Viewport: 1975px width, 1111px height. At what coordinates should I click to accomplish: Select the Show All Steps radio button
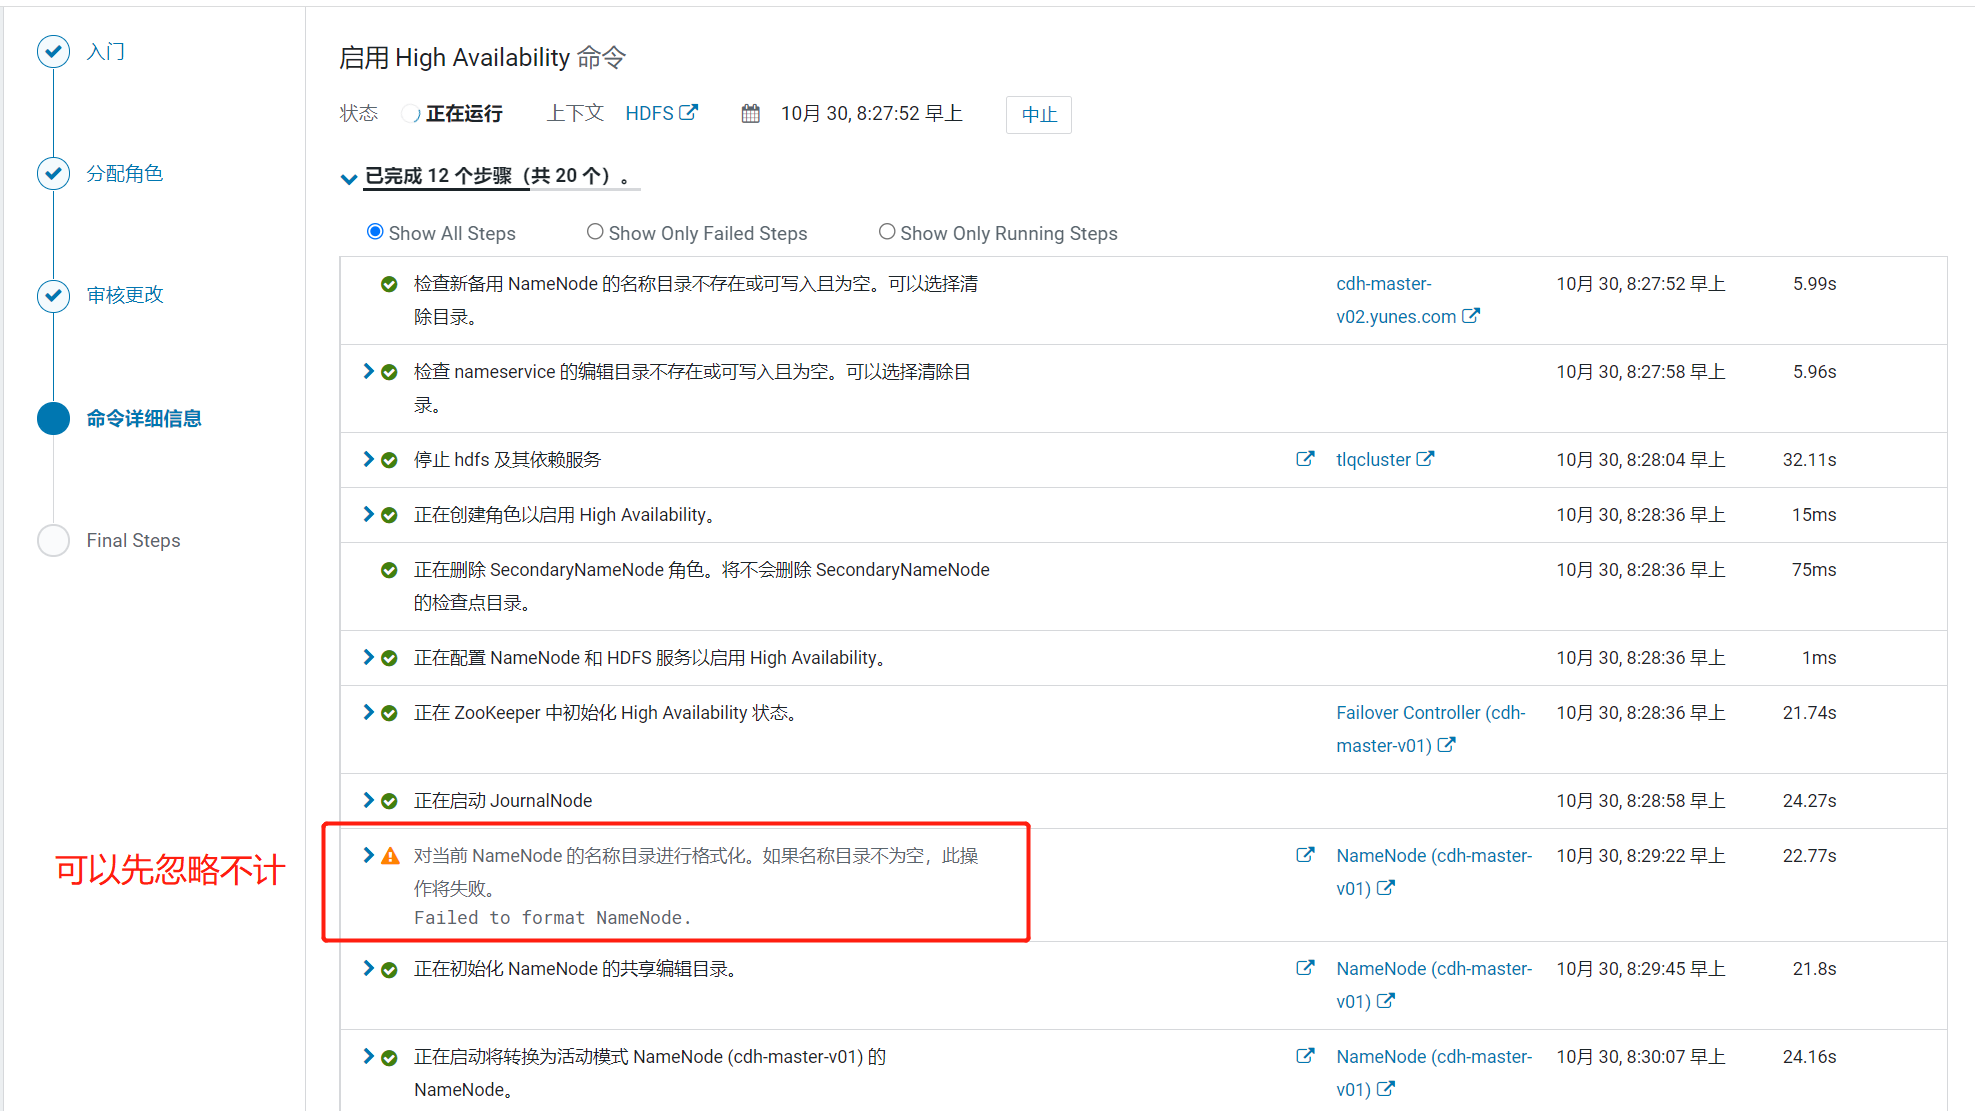[x=375, y=232]
